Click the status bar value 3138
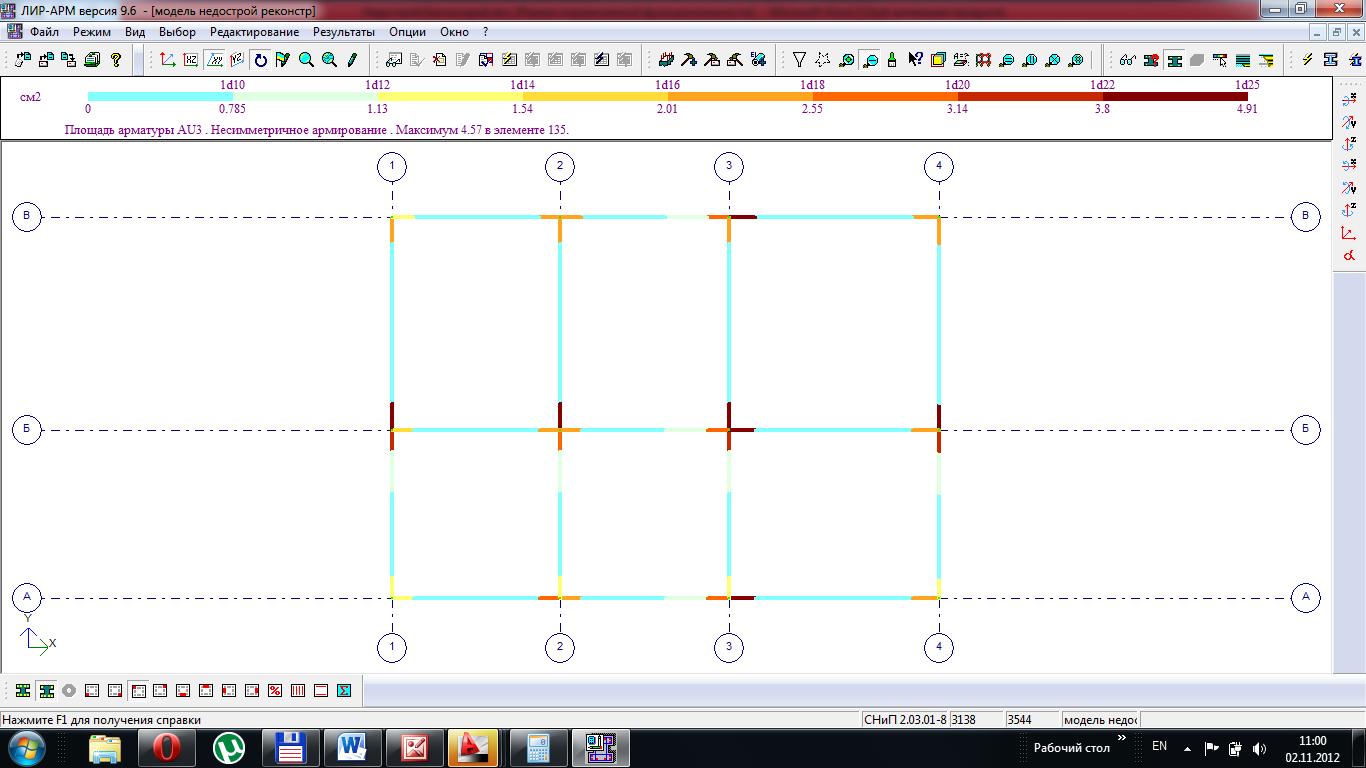 click(x=976, y=719)
